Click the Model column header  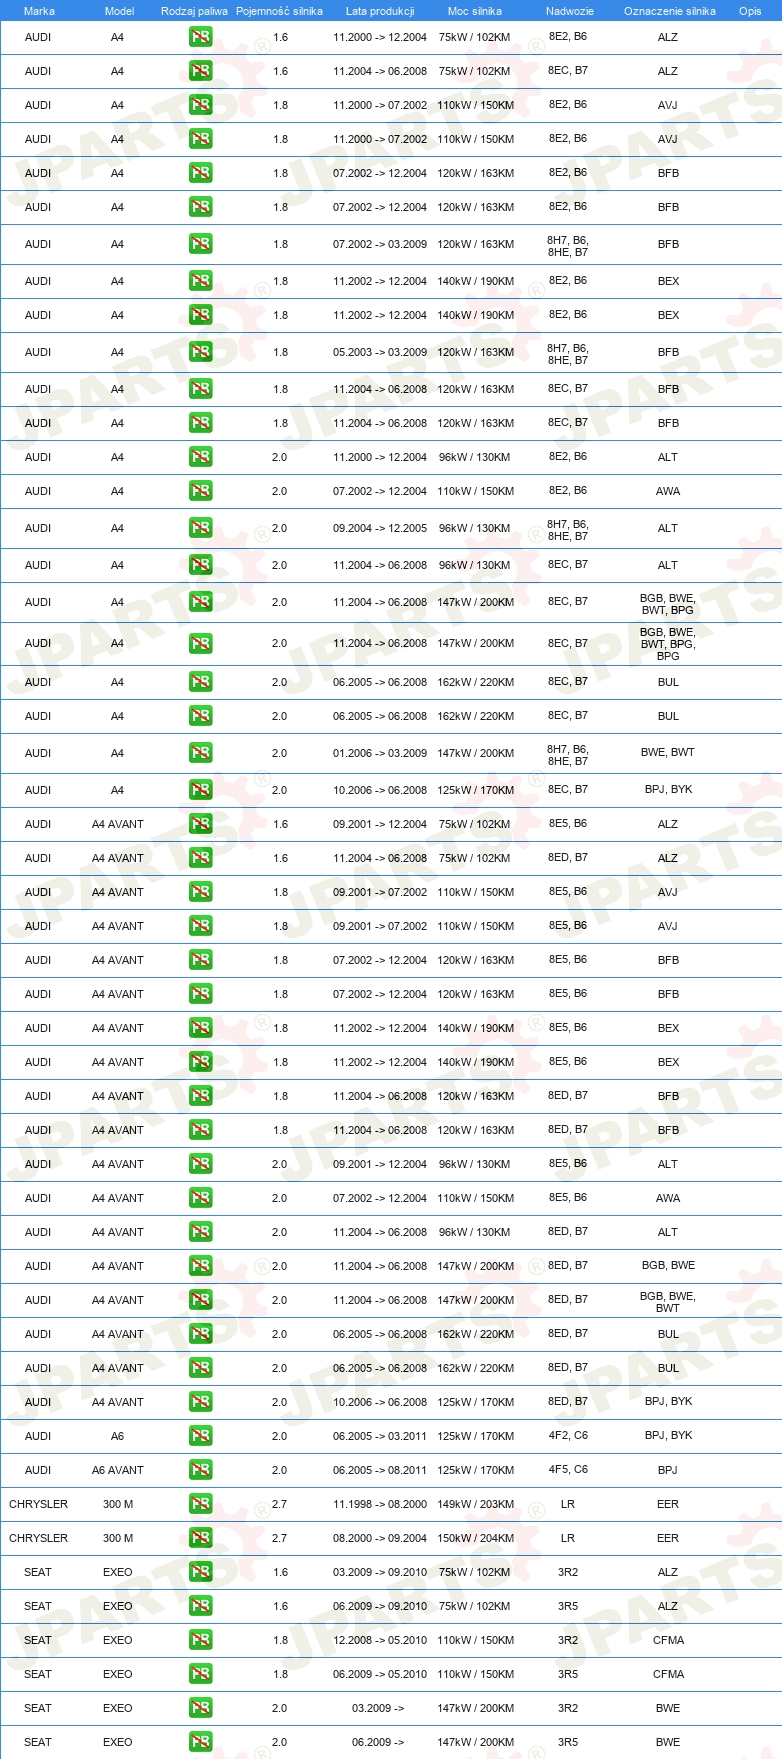(x=119, y=11)
